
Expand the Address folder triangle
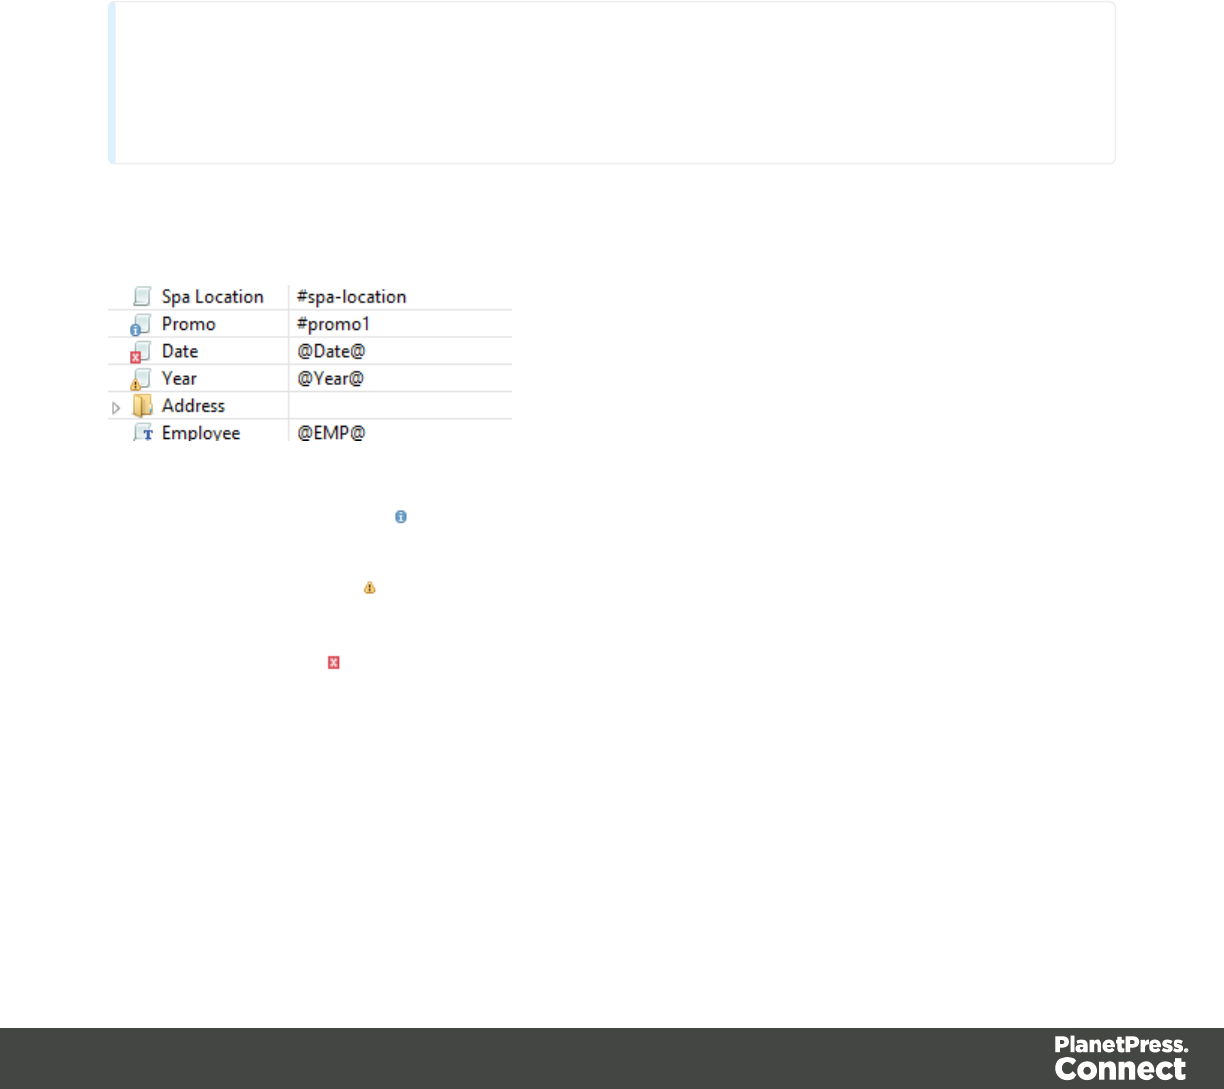click(116, 407)
